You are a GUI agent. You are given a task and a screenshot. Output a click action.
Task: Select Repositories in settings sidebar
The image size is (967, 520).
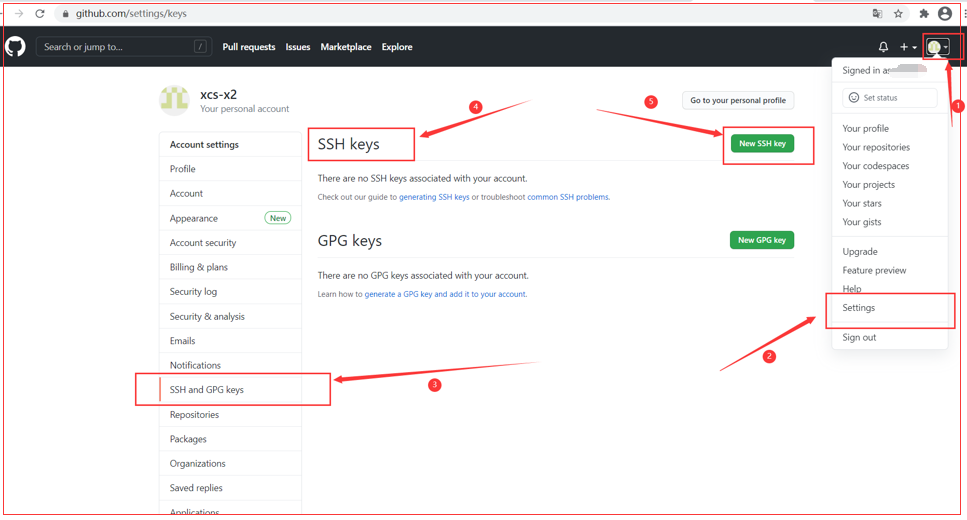(x=230, y=415)
